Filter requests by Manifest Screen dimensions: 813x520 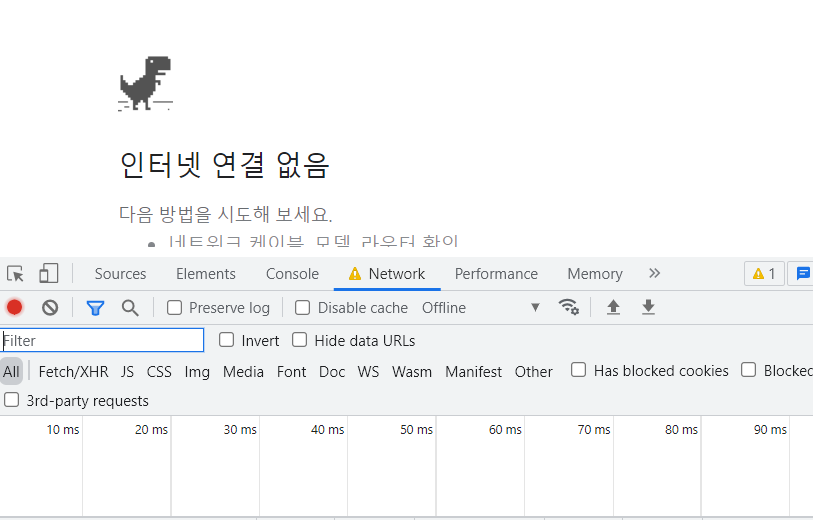point(473,372)
